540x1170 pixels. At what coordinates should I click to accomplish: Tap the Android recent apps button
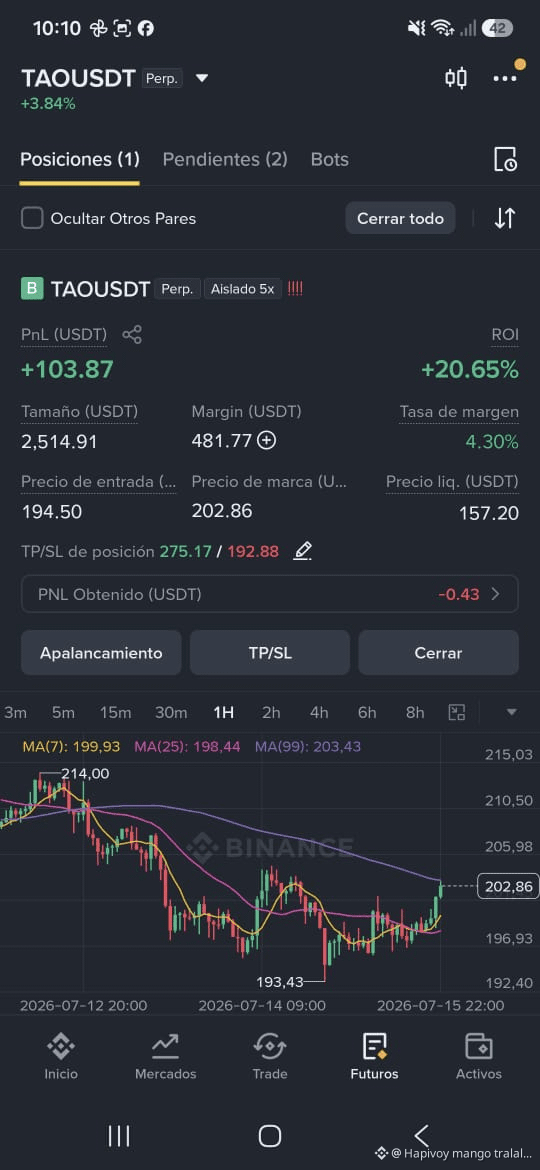(119, 1136)
